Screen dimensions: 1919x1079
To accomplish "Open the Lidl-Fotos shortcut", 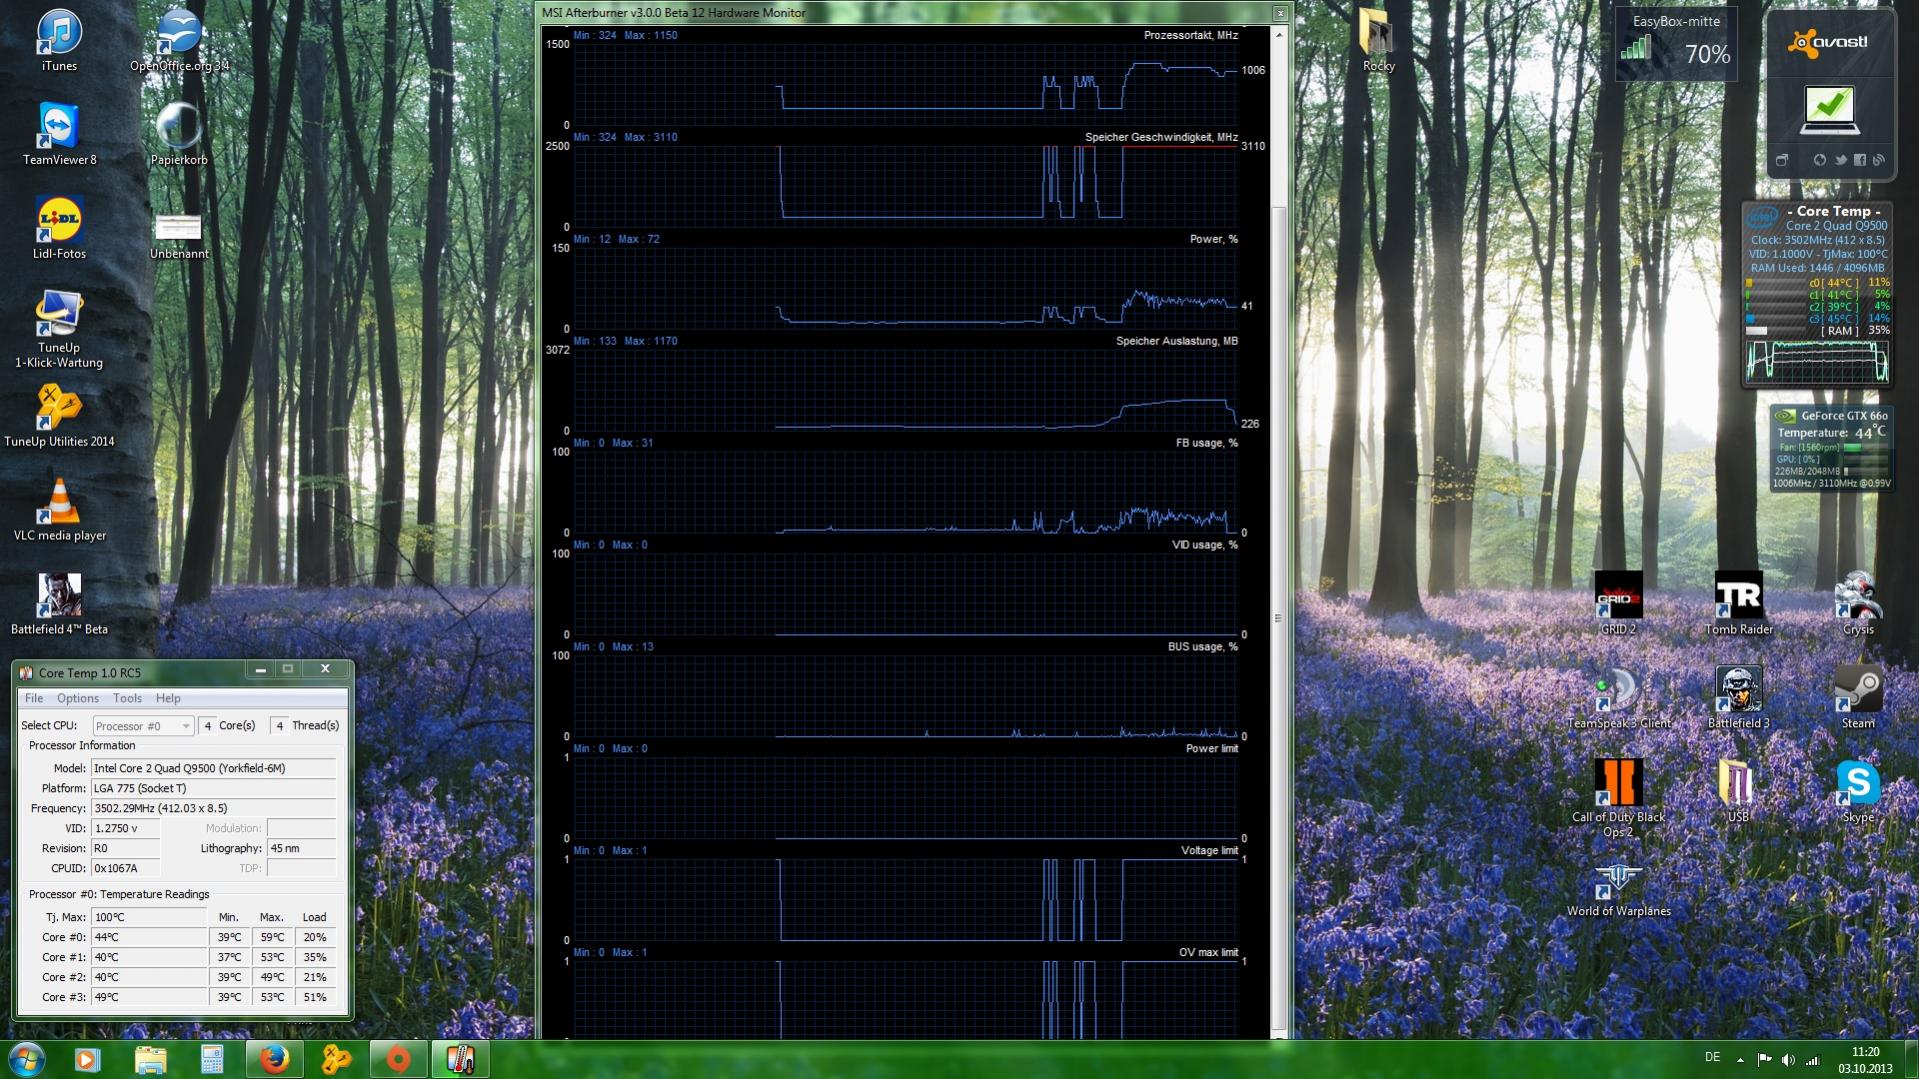I will (x=59, y=229).
